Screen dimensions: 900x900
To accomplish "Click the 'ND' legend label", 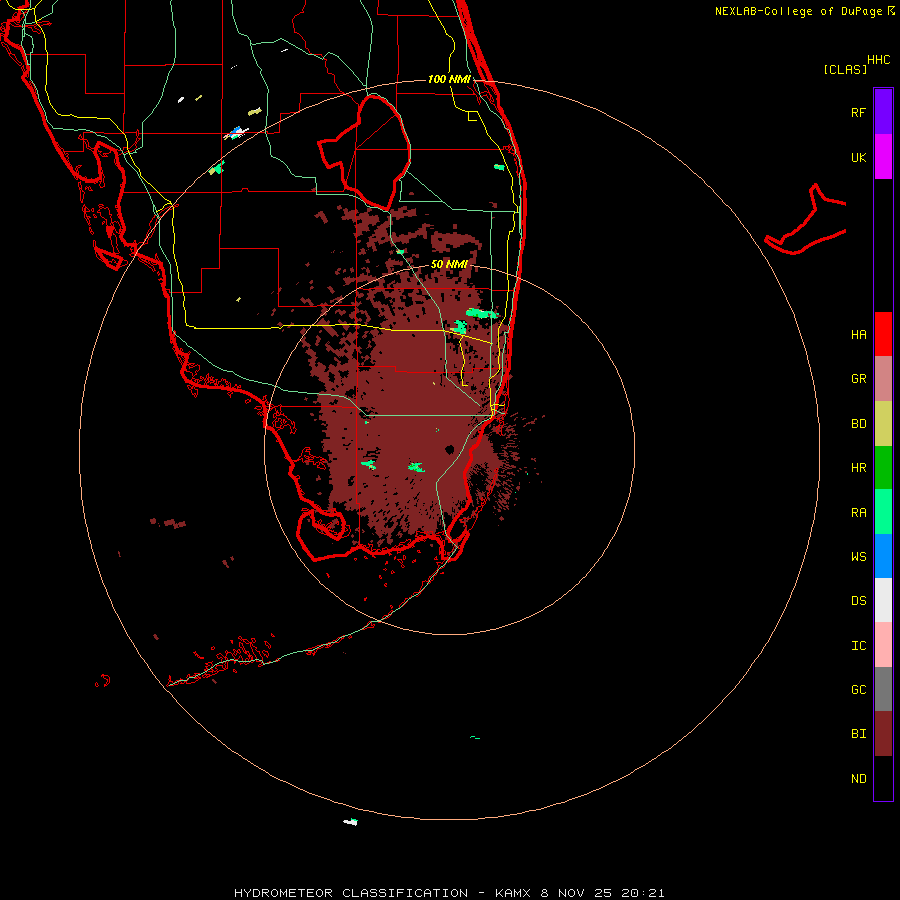I will pyautogui.click(x=859, y=779).
